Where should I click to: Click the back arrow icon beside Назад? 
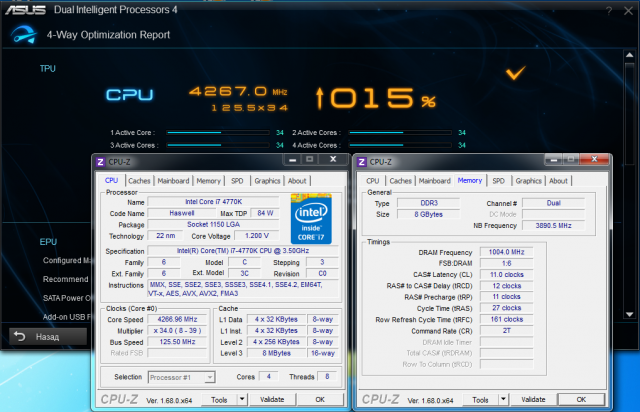coord(20,336)
